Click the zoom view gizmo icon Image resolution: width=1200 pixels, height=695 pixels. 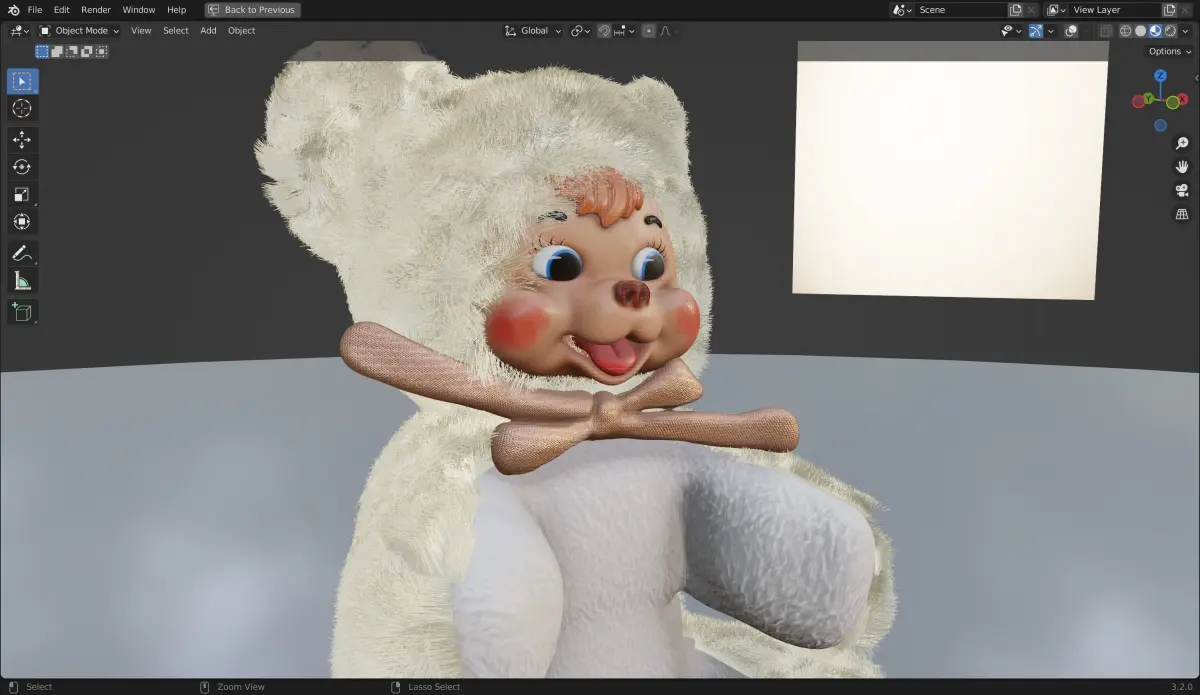(1182, 144)
